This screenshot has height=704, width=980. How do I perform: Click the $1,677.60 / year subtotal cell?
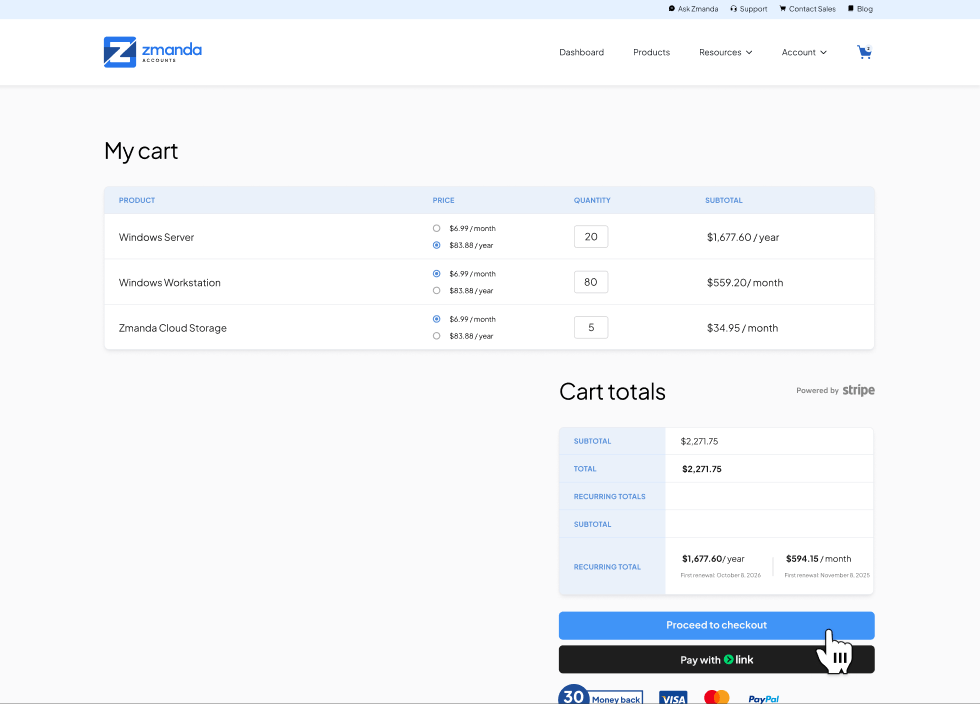coord(742,238)
